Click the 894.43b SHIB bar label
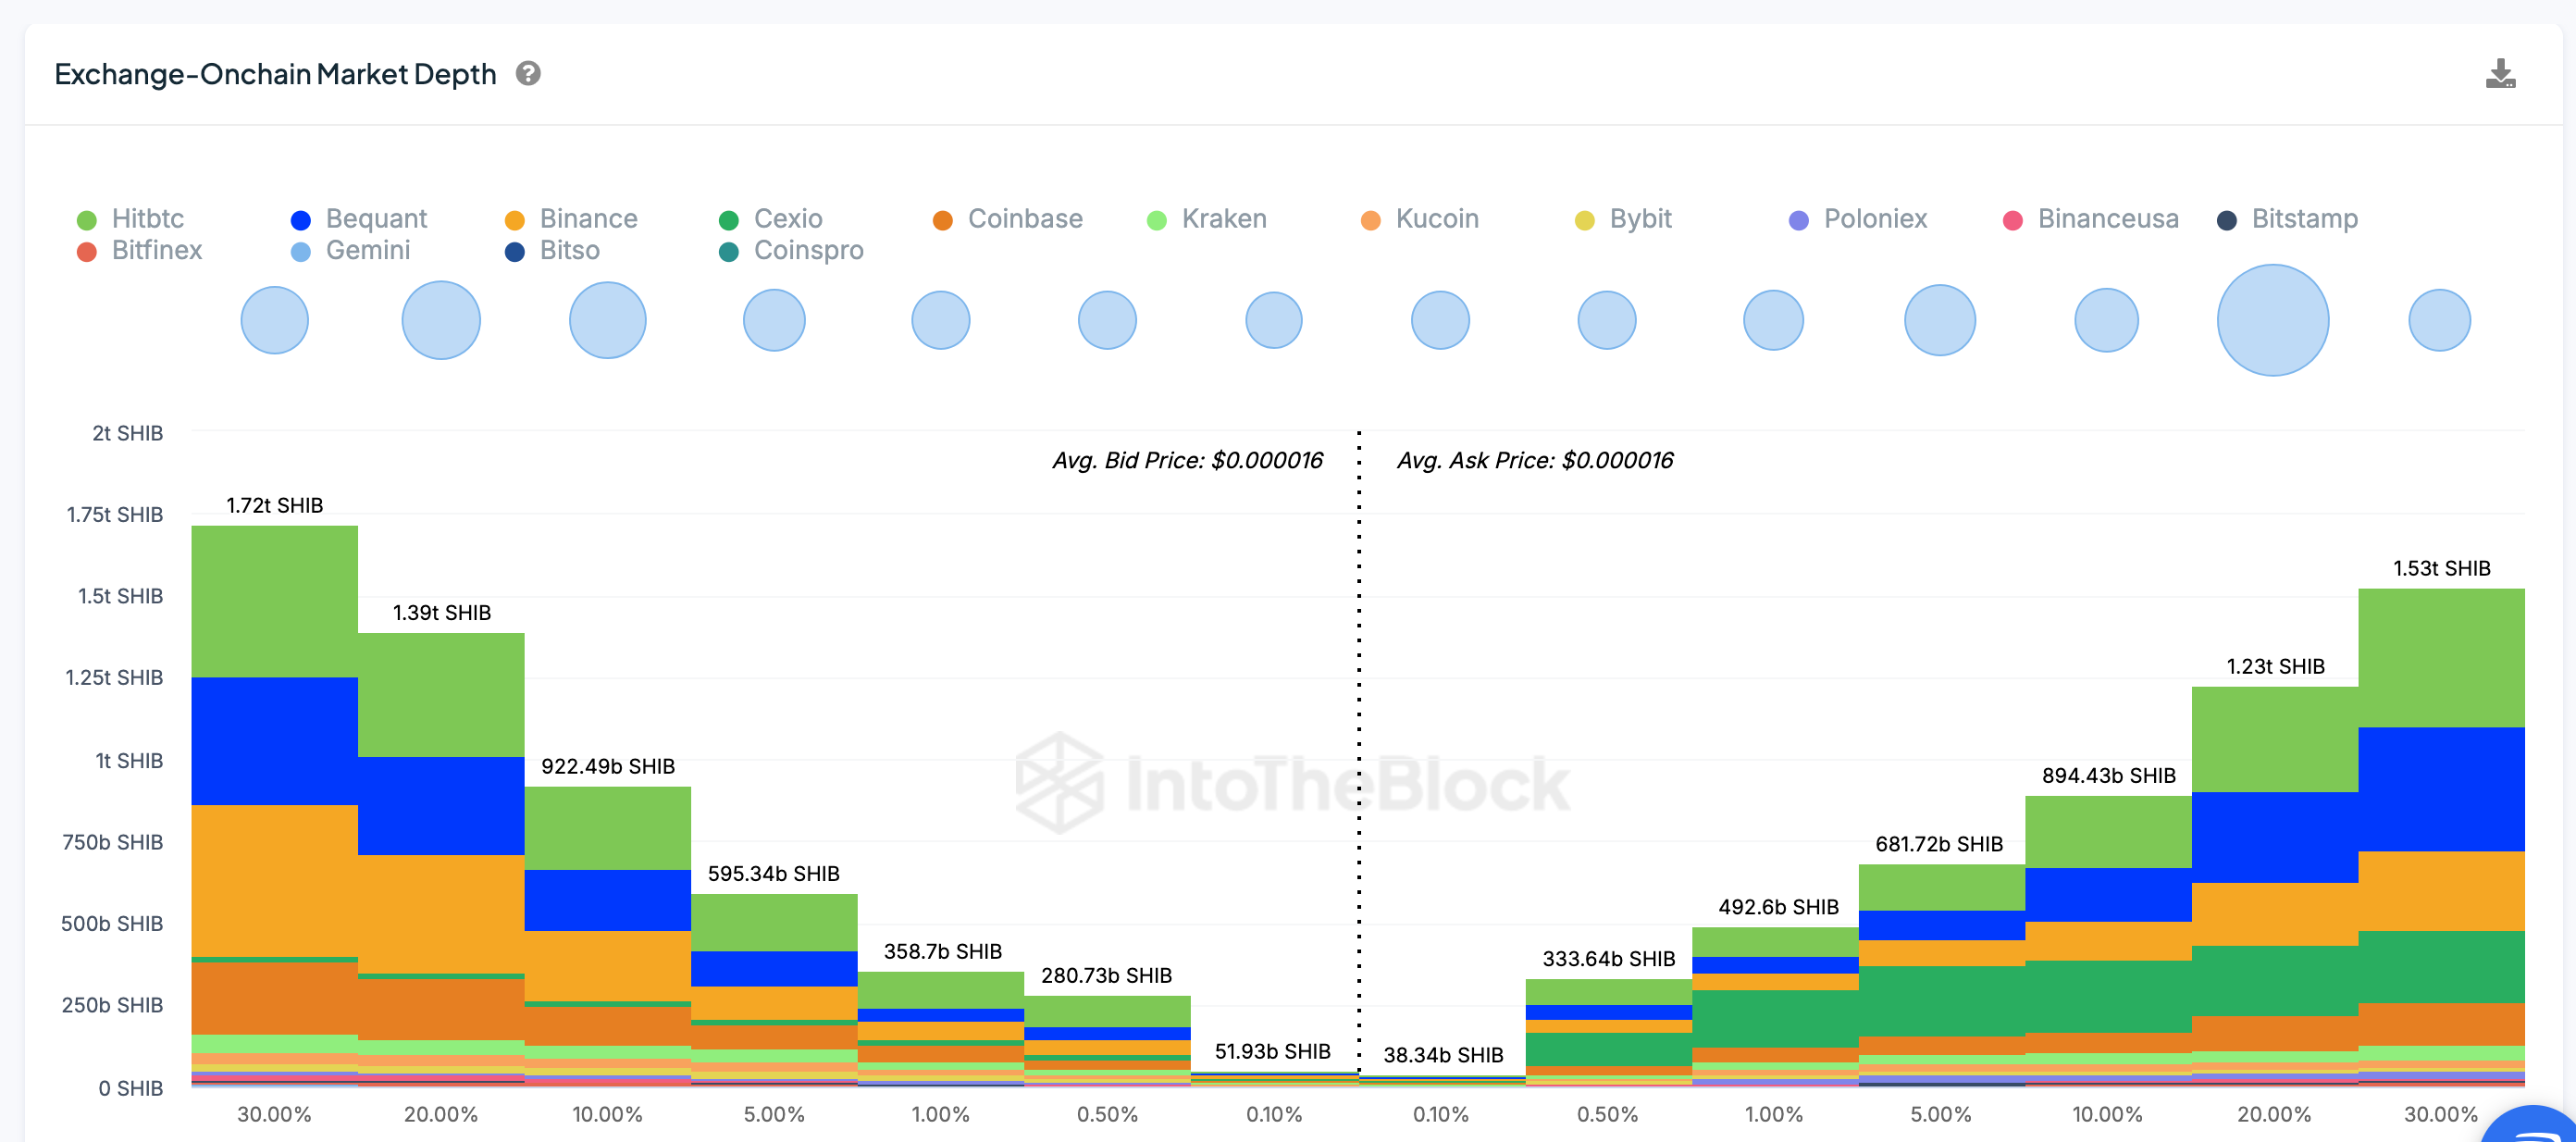Screen dimensions: 2576x1142 [2109, 777]
